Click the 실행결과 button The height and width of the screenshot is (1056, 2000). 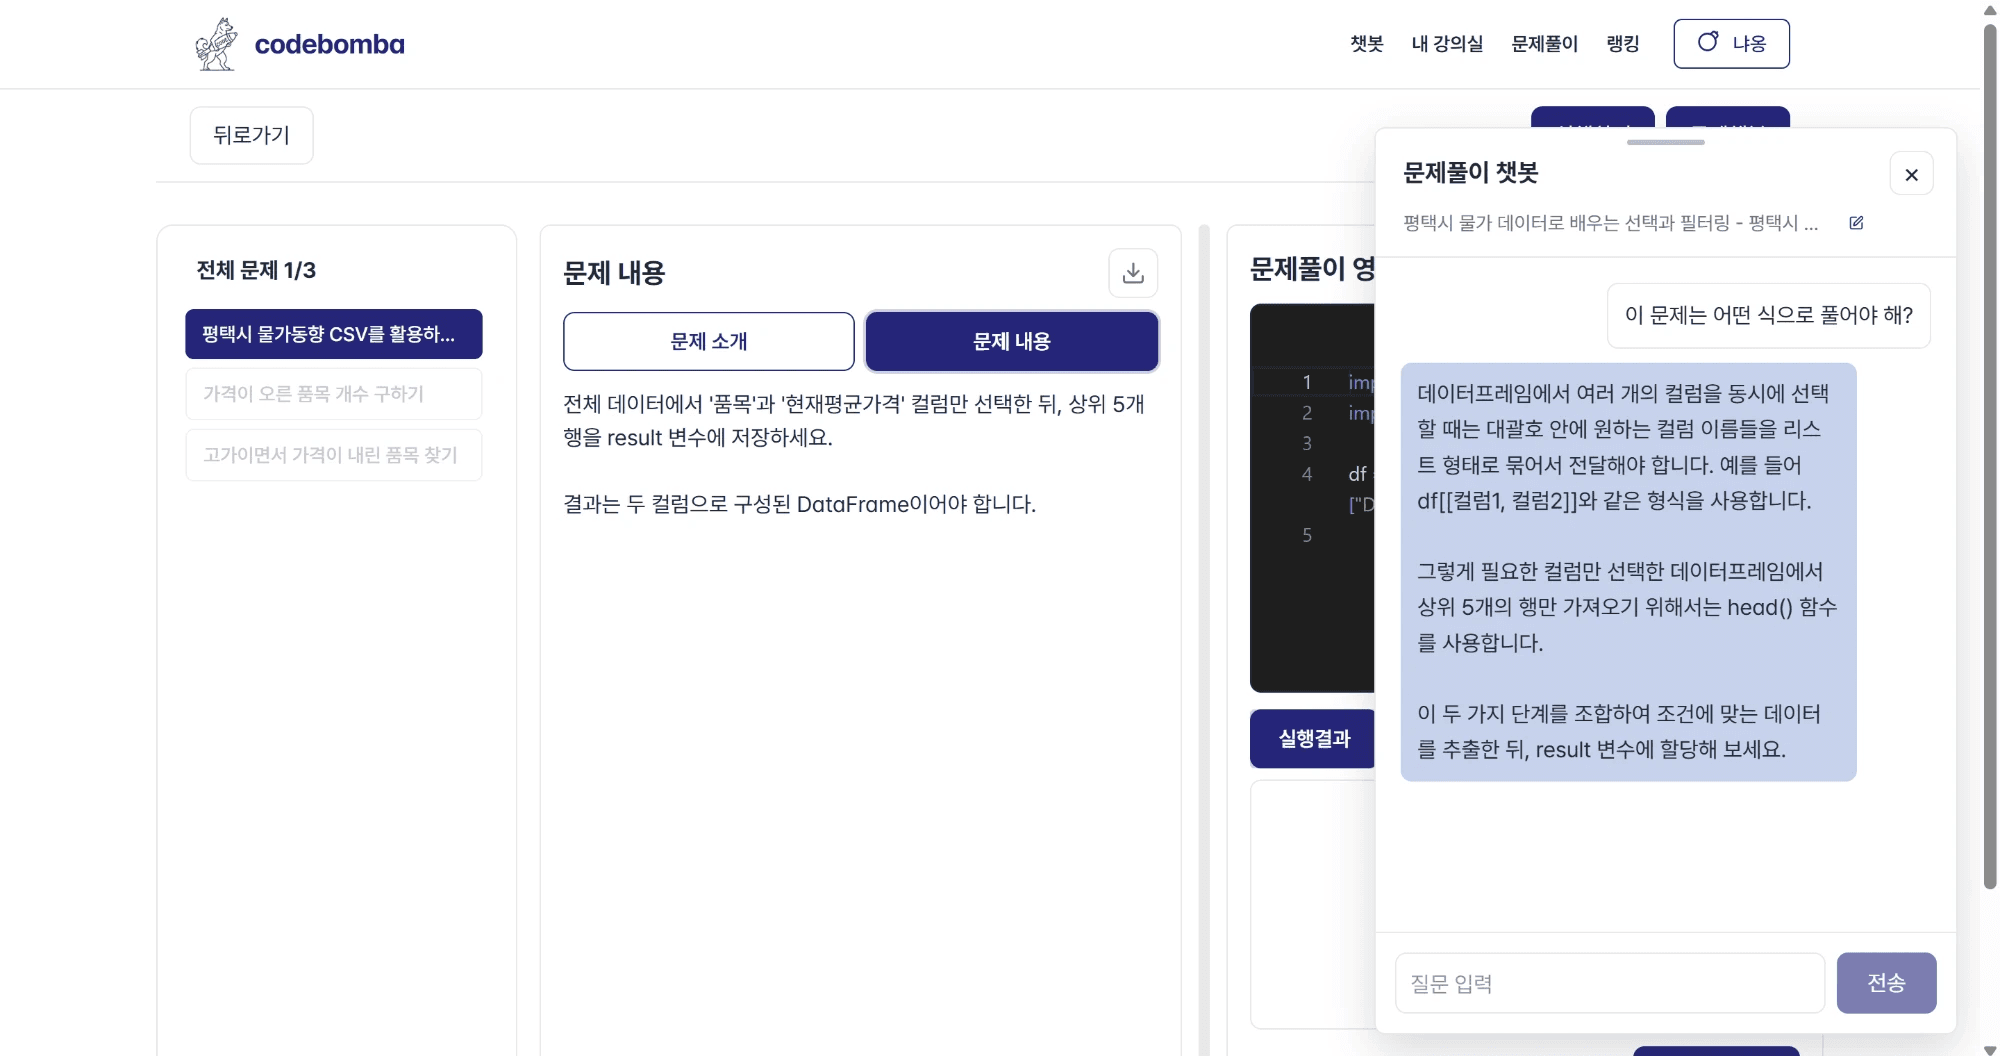coord(1313,739)
